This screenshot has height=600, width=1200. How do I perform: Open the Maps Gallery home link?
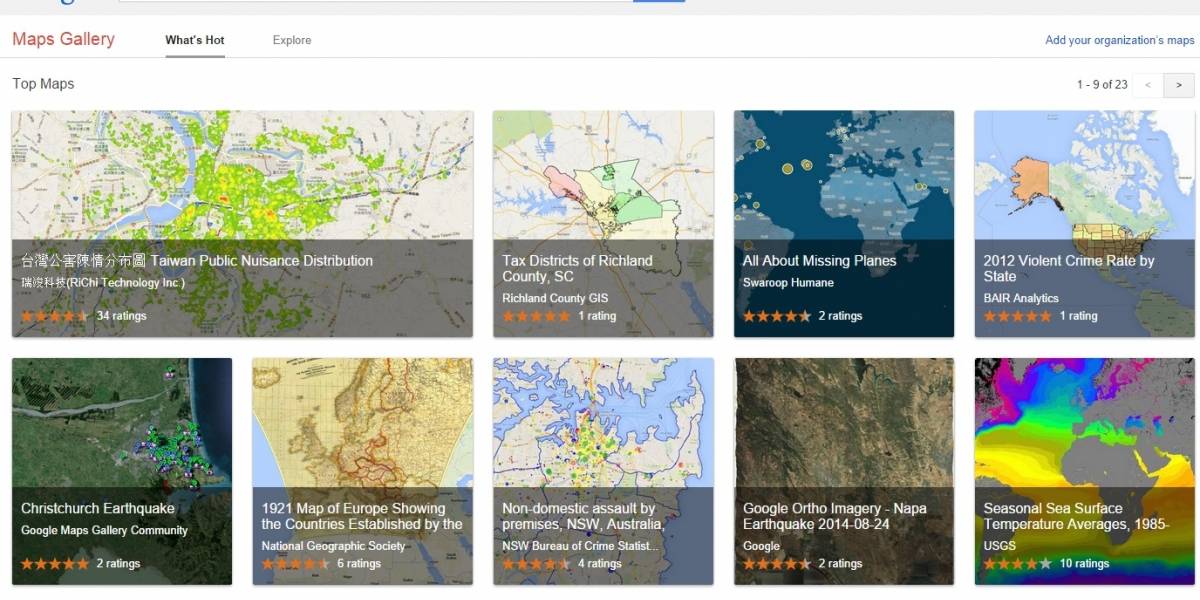click(x=63, y=40)
